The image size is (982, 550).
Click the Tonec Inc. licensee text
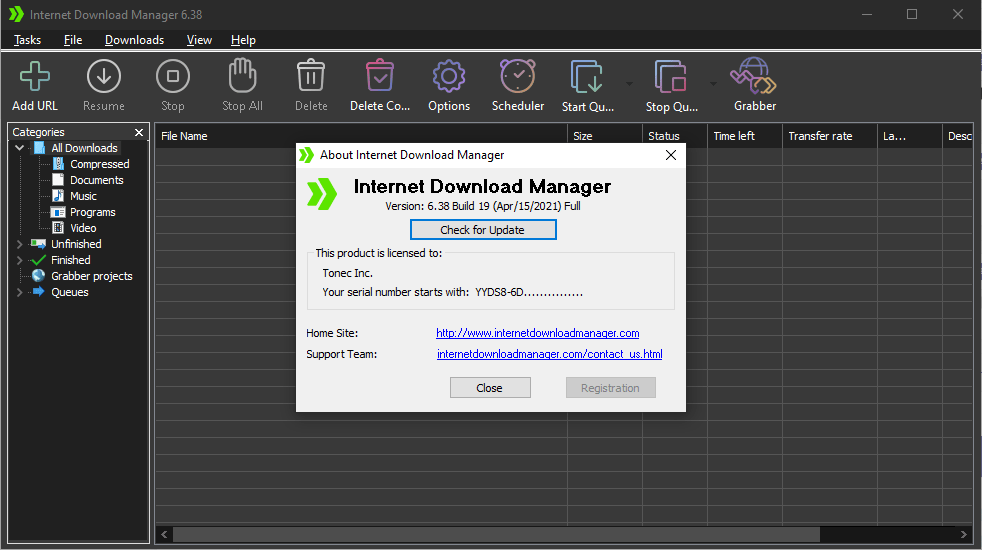(x=348, y=273)
